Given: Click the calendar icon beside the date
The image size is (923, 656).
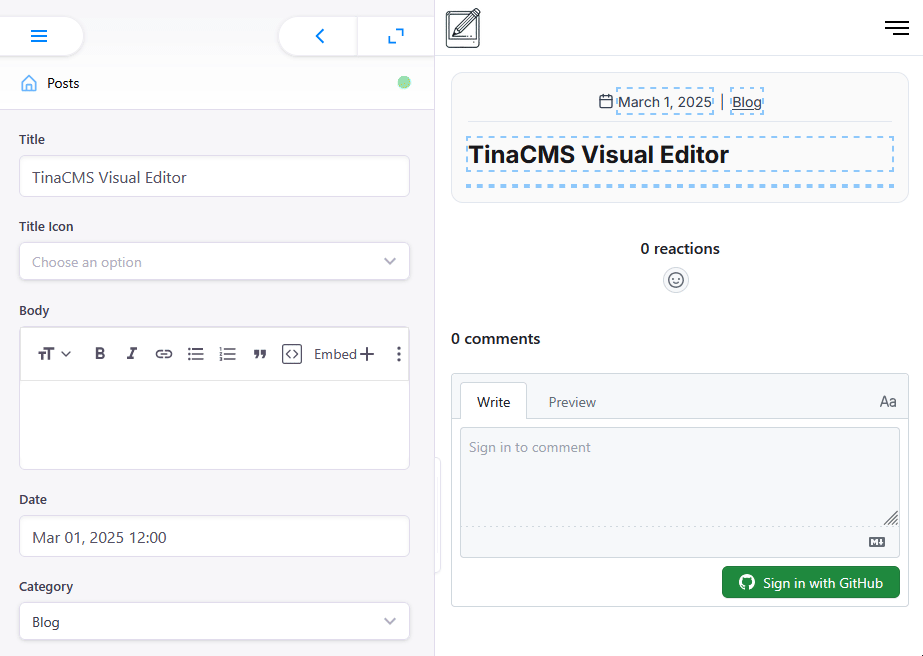Looking at the screenshot, I should pos(606,101).
